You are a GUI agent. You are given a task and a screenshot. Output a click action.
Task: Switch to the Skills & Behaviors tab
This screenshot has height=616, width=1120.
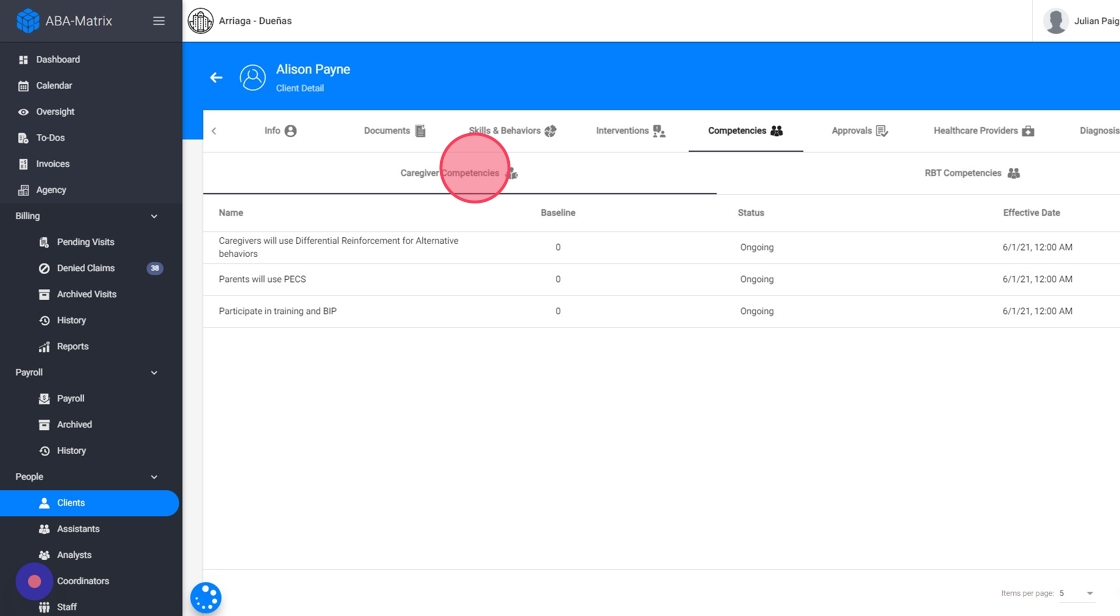click(512, 131)
